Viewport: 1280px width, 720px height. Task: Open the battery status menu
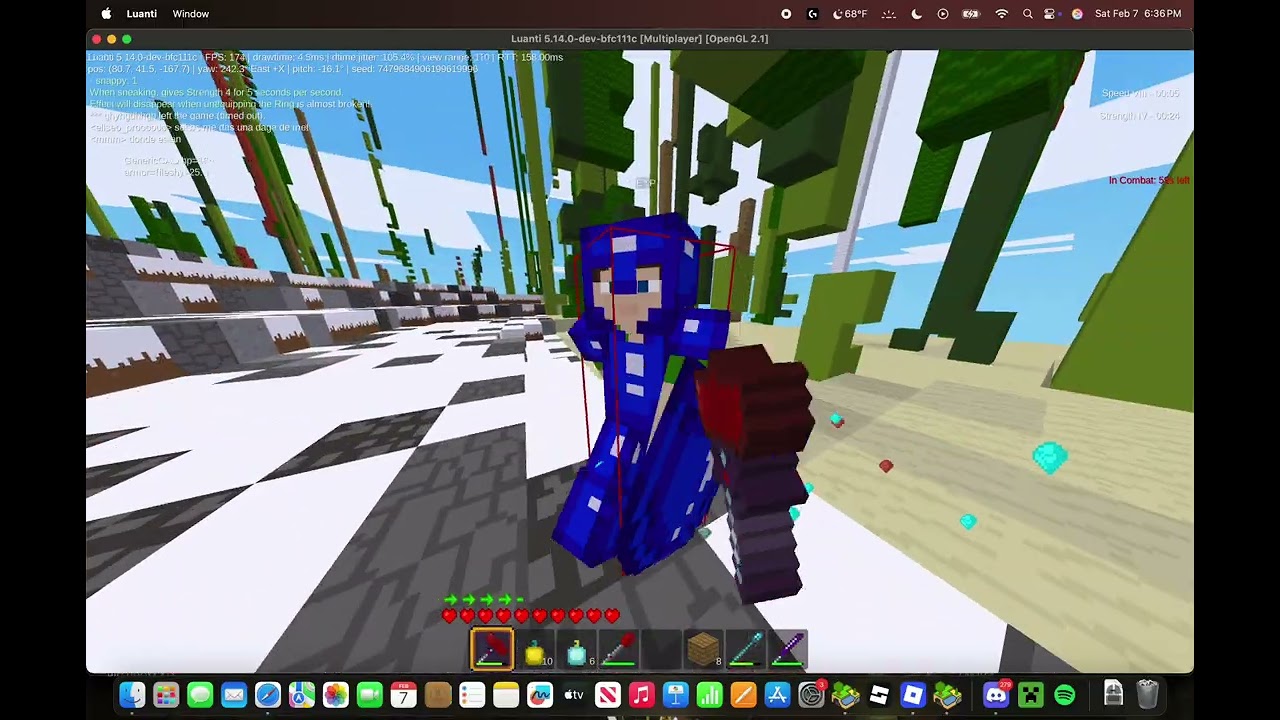[x=971, y=14]
